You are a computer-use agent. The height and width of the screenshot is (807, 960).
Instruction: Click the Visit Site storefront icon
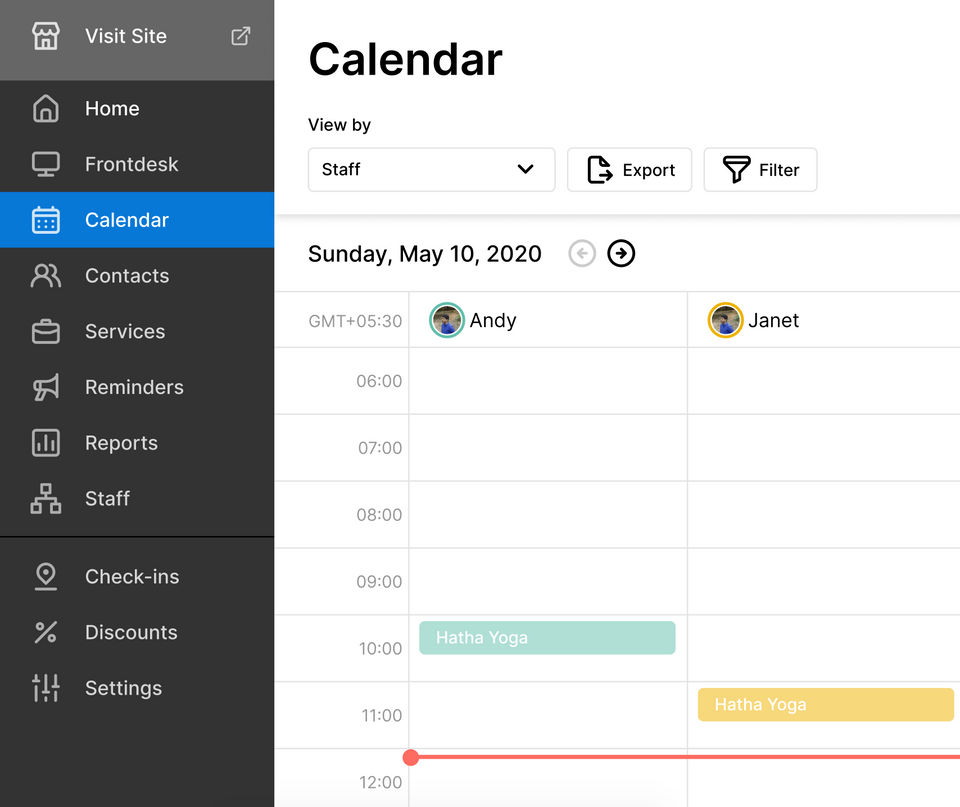(x=46, y=37)
